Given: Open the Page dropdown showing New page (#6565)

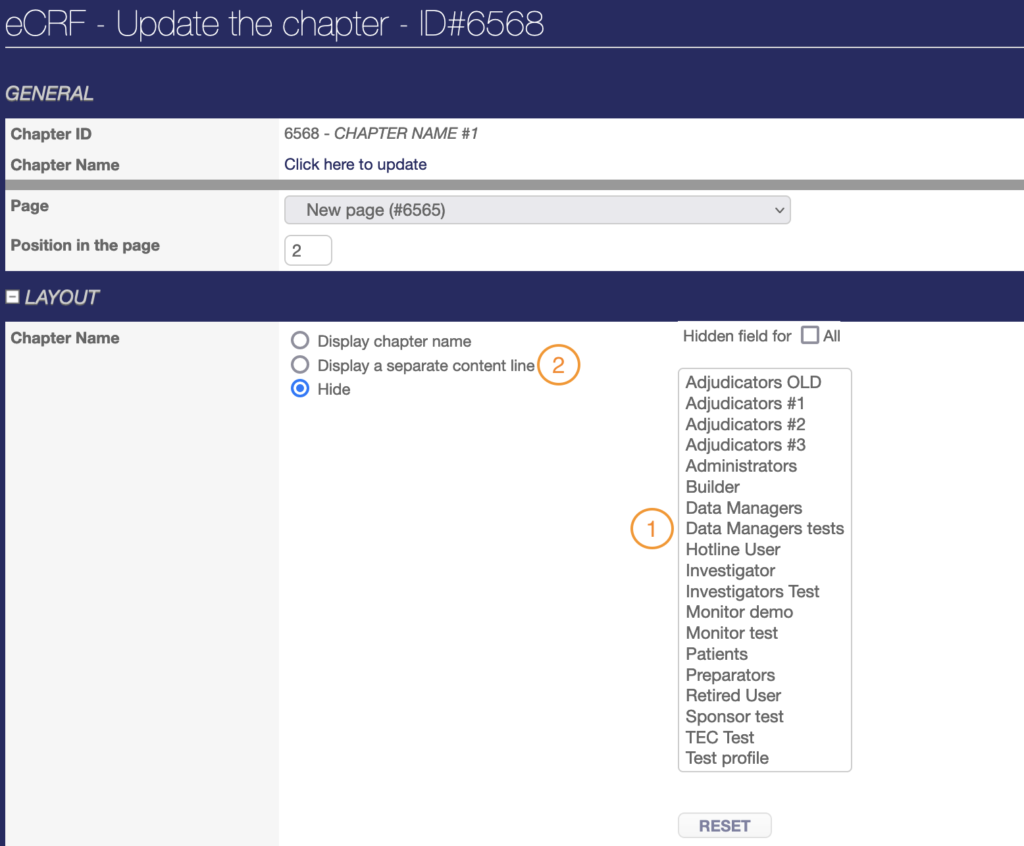Looking at the screenshot, I should (537, 210).
